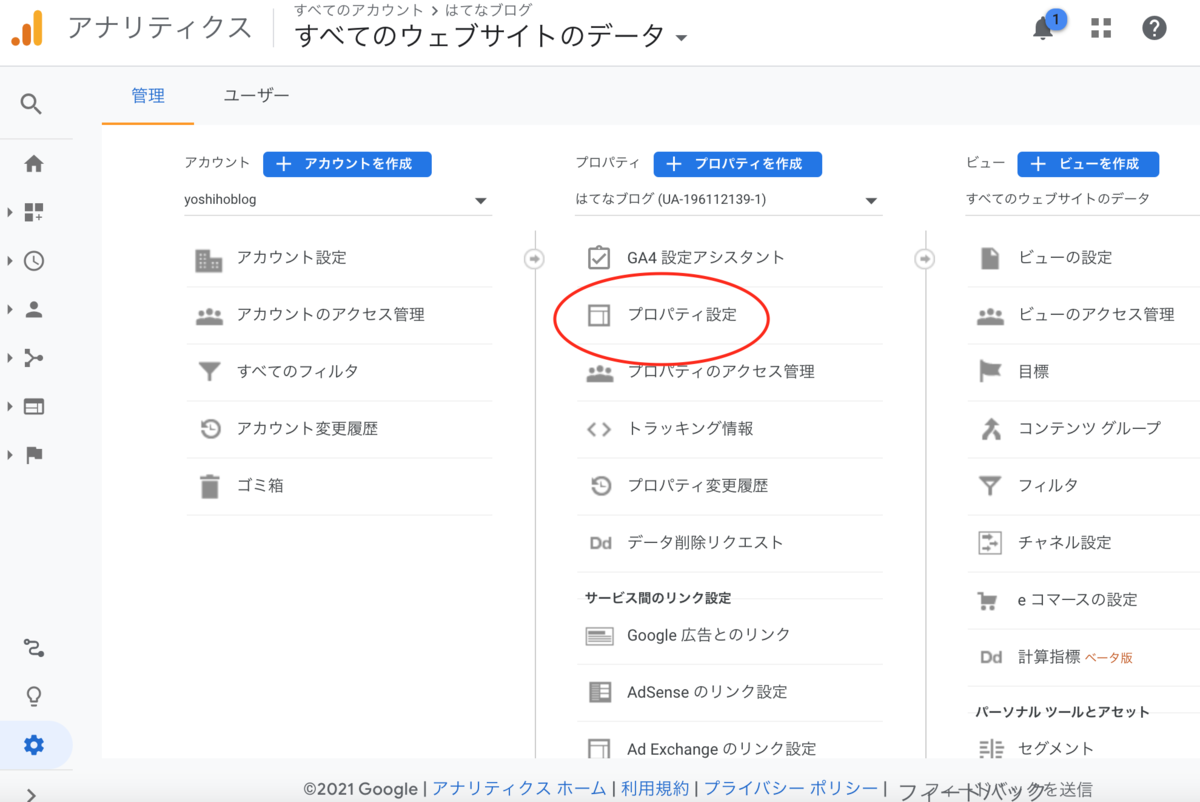Open 利用規約 footer link
Image resolution: width=1200 pixels, height=802 pixels.
(654, 789)
